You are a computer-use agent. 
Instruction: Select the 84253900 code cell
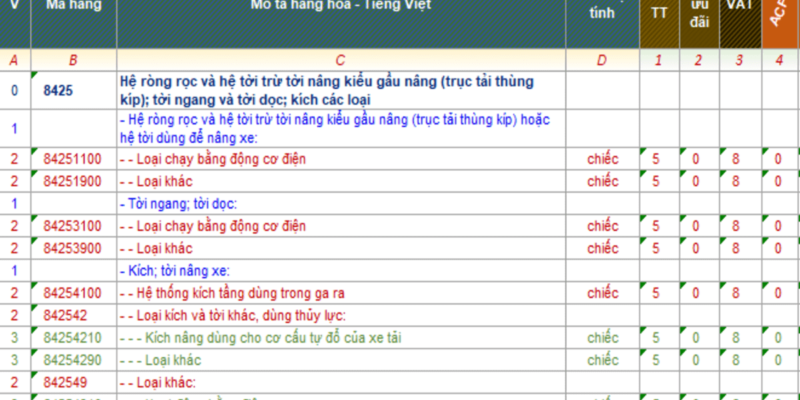tap(72, 248)
